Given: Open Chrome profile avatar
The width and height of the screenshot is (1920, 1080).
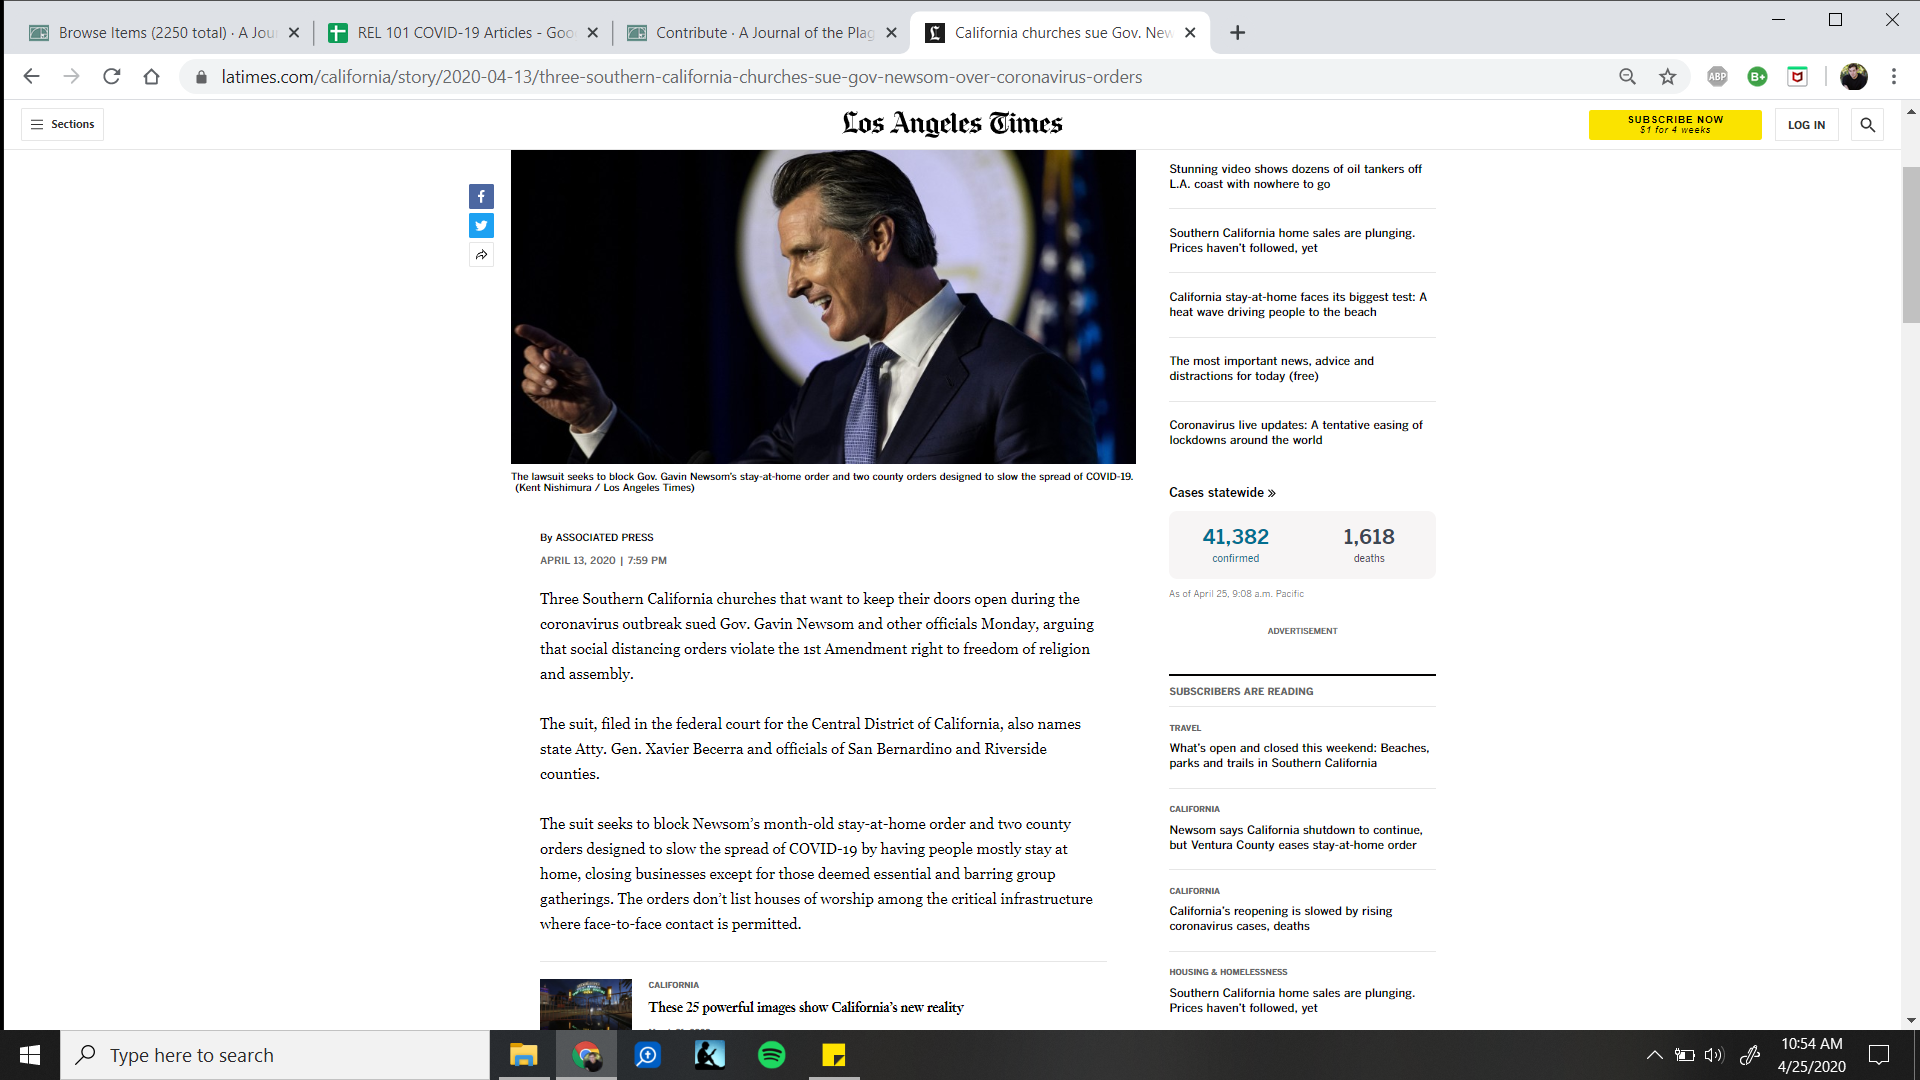Looking at the screenshot, I should (1853, 77).
